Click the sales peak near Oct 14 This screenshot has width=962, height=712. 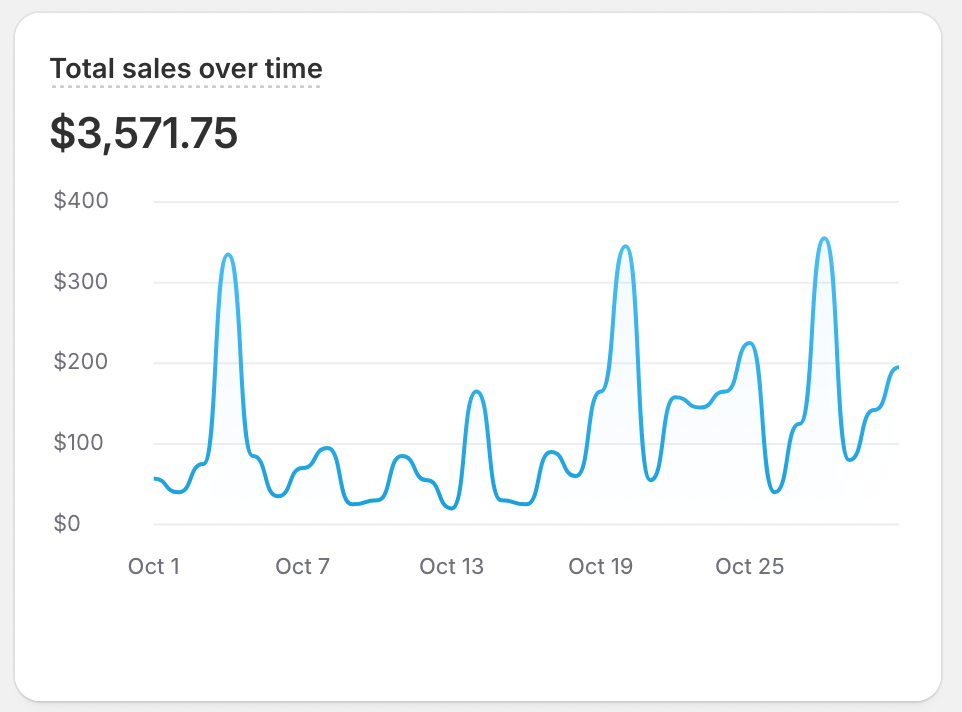pyautogui.click(x=476, y=392)
